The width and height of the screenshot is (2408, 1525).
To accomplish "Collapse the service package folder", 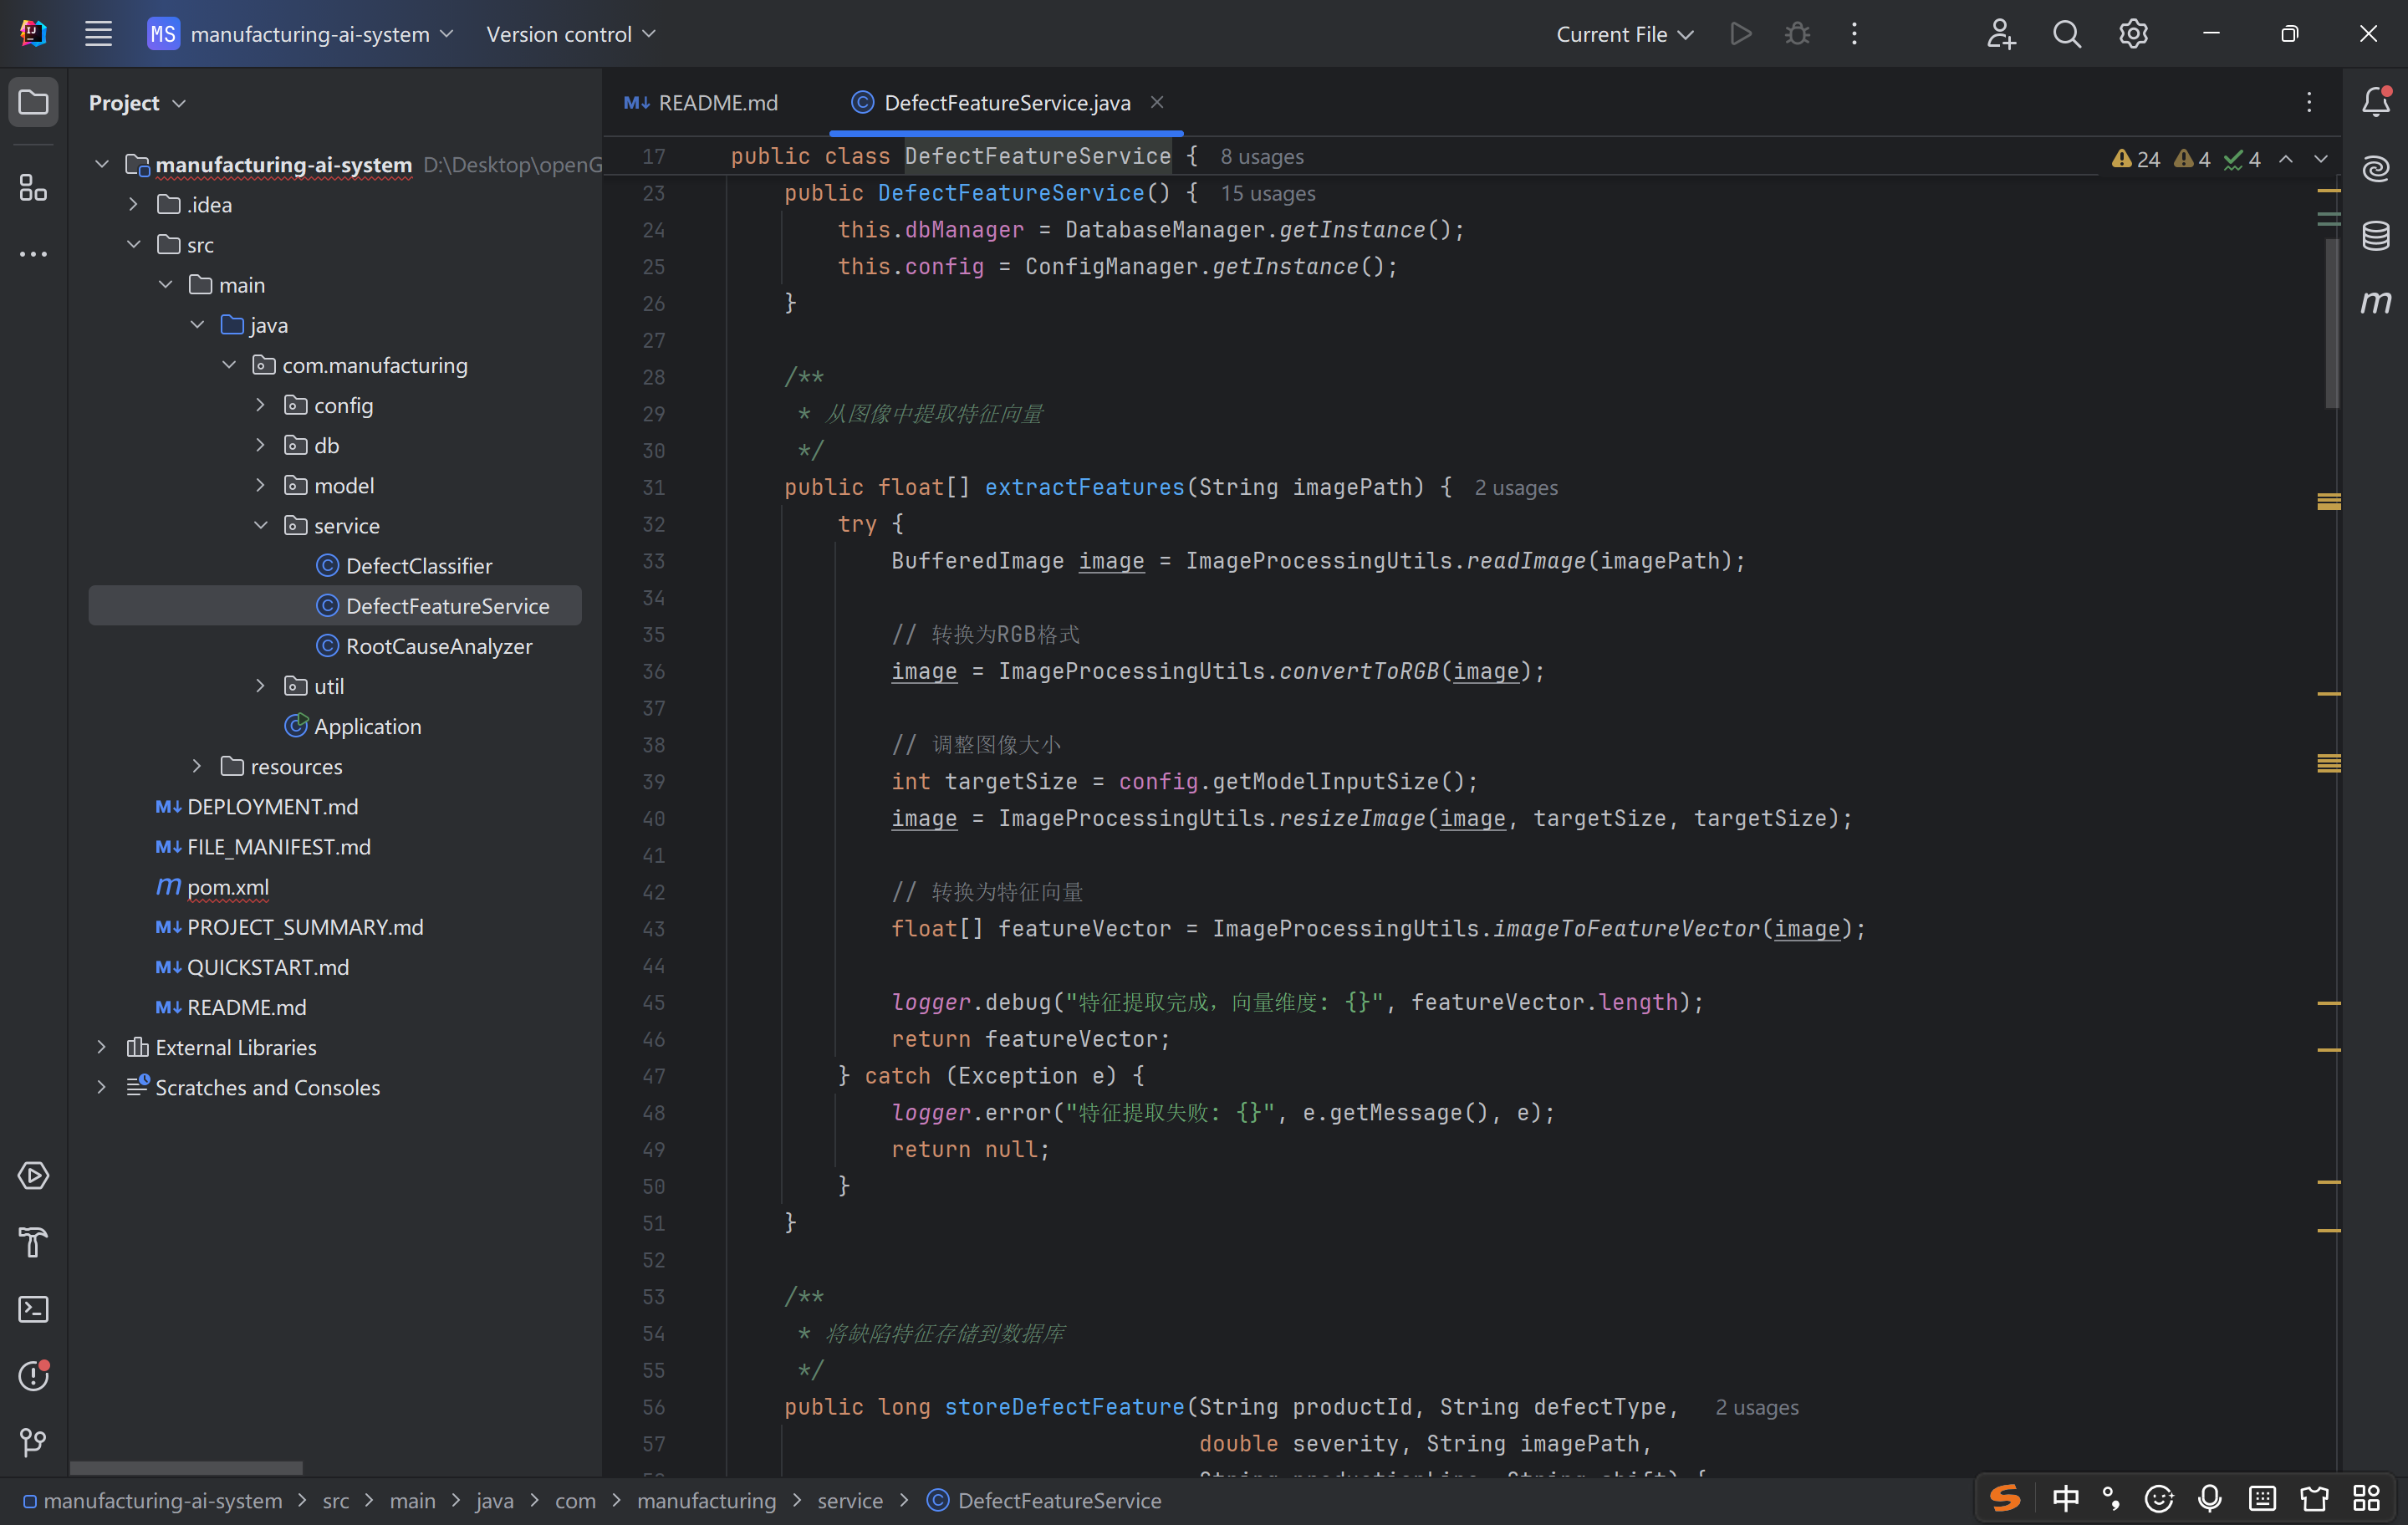I will point(261,525).
